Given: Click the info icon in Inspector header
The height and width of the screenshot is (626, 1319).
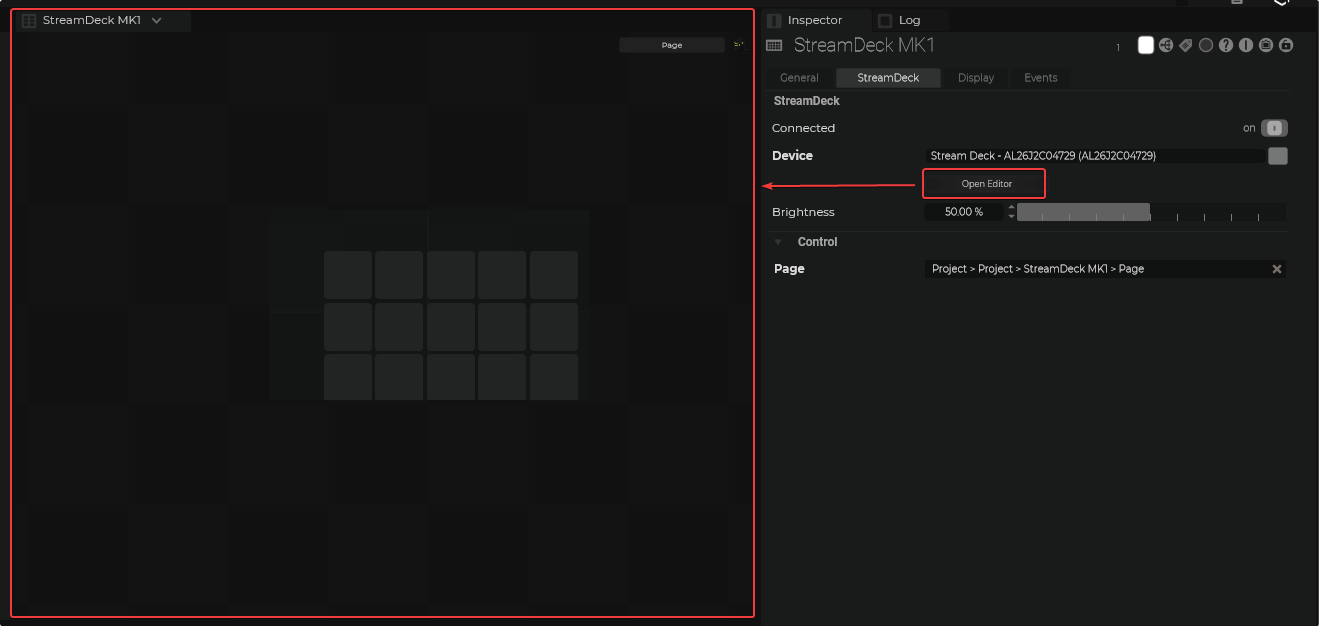Looking at the screenshot, I should 1246,45.
